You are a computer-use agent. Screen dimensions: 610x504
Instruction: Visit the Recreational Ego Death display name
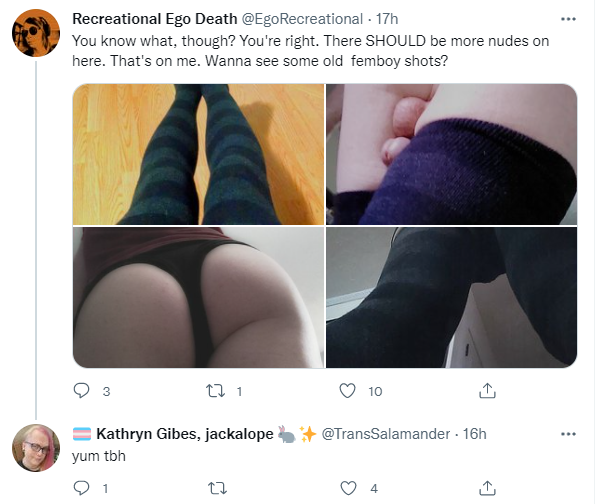154,19
